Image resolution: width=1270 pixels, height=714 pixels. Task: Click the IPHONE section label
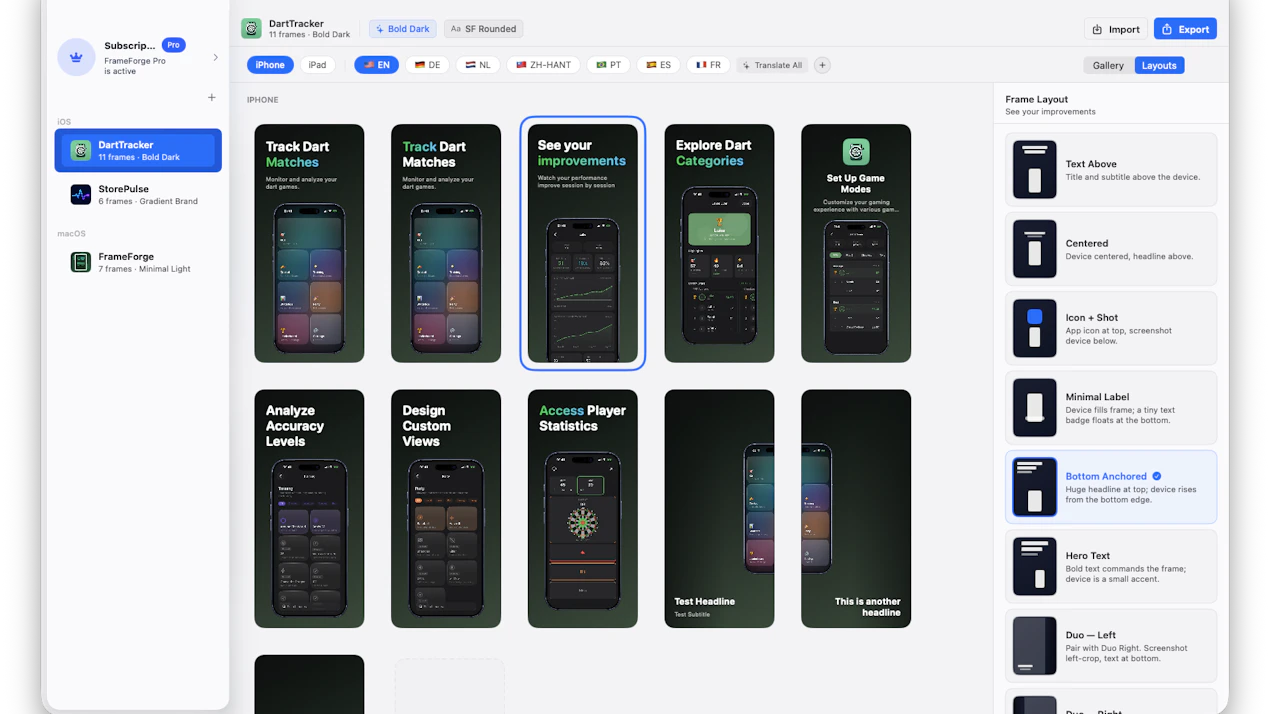[x=263, y=100]
